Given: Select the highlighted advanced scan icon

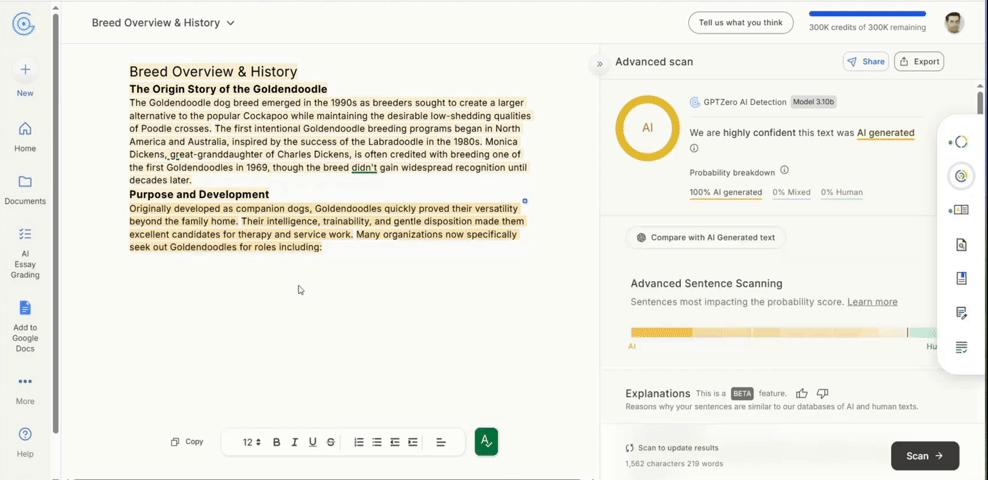Looking at the screenshot, I should coord(960,176).
